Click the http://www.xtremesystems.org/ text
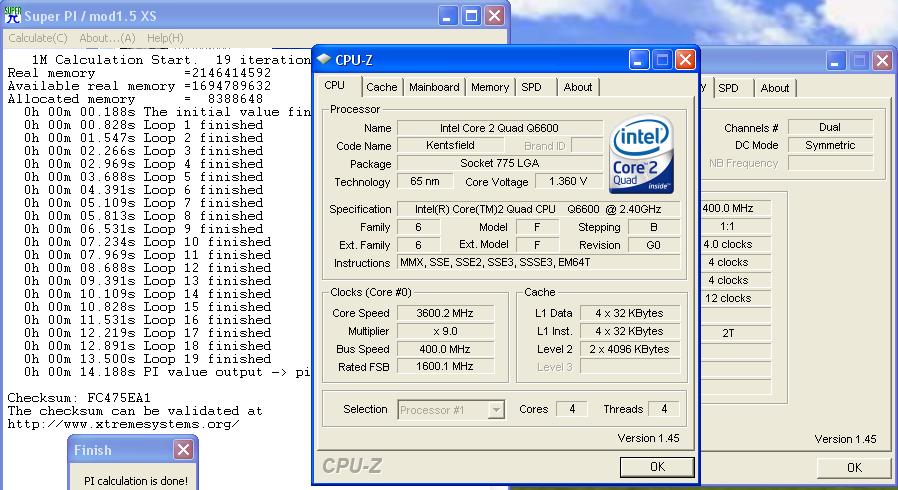This screenshot has height=490, width=898. coord(123,424)
